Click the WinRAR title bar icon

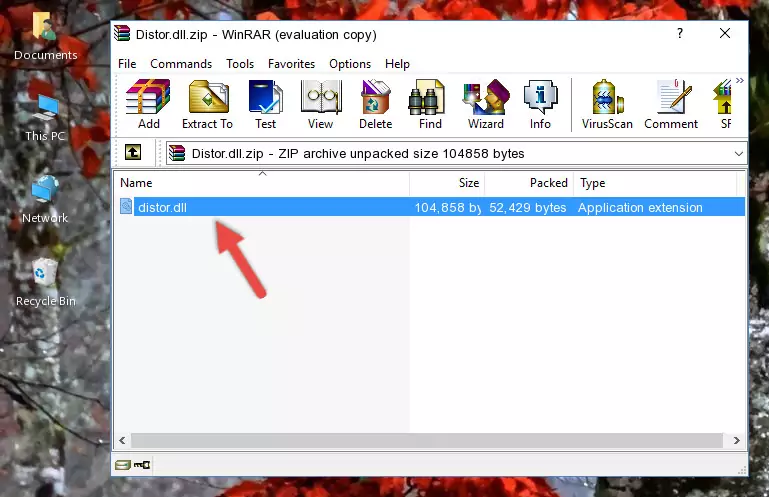123,34
